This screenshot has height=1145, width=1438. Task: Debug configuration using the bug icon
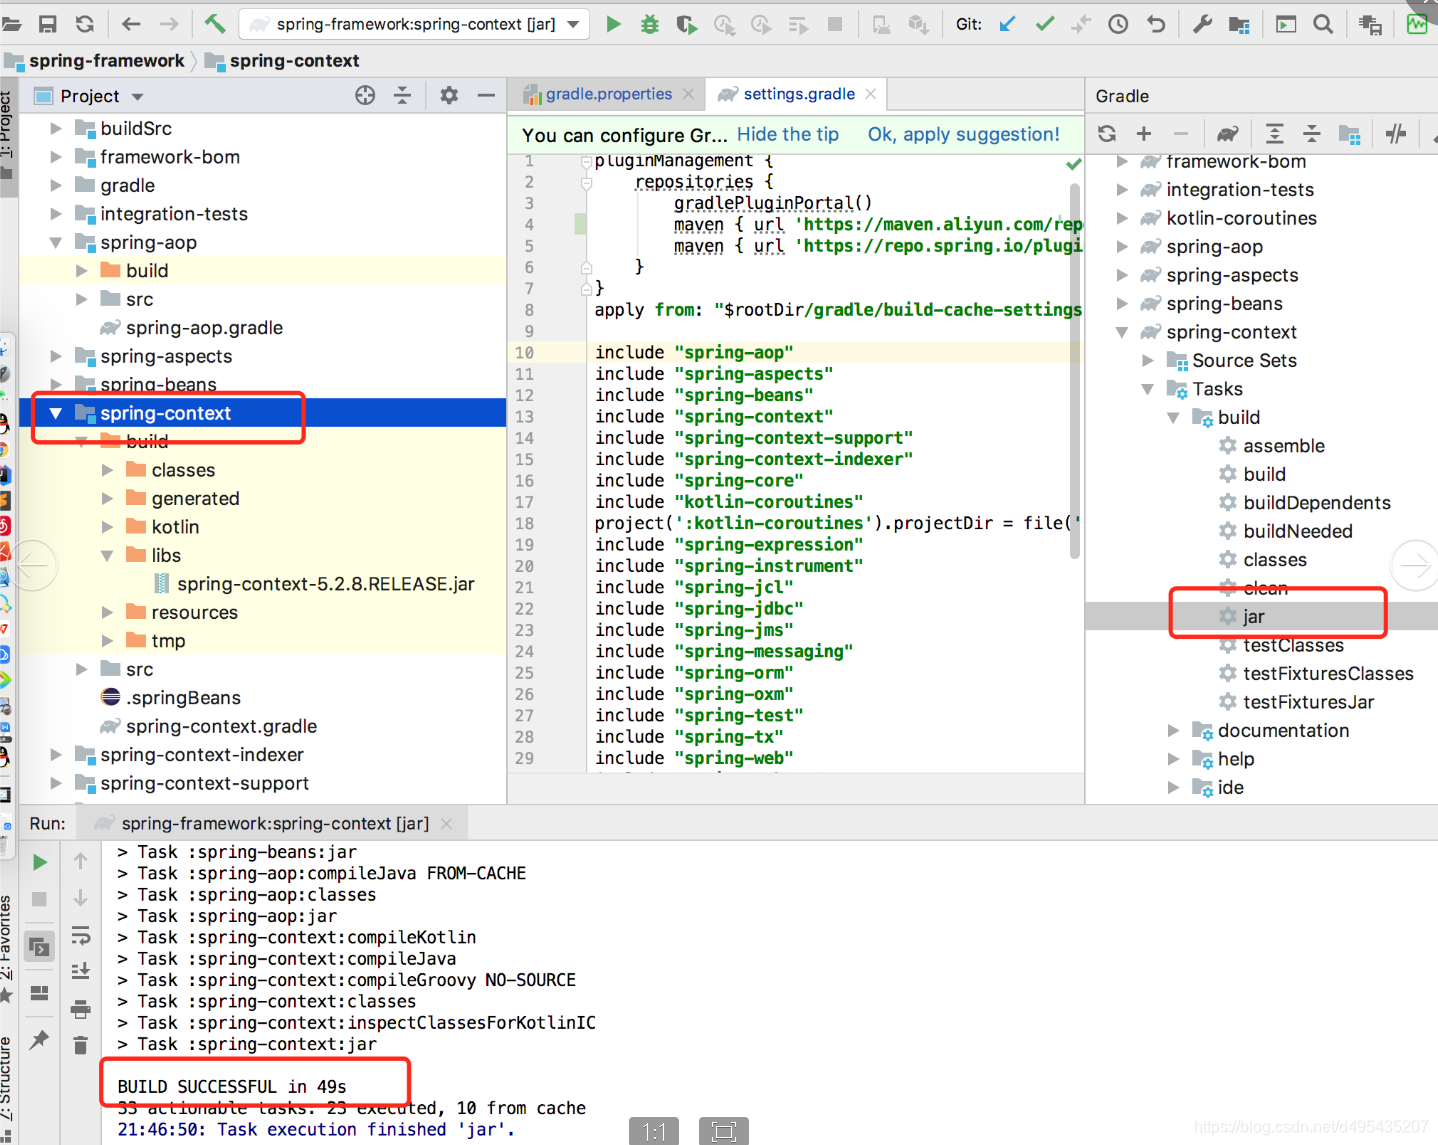(x=650, y=24)
